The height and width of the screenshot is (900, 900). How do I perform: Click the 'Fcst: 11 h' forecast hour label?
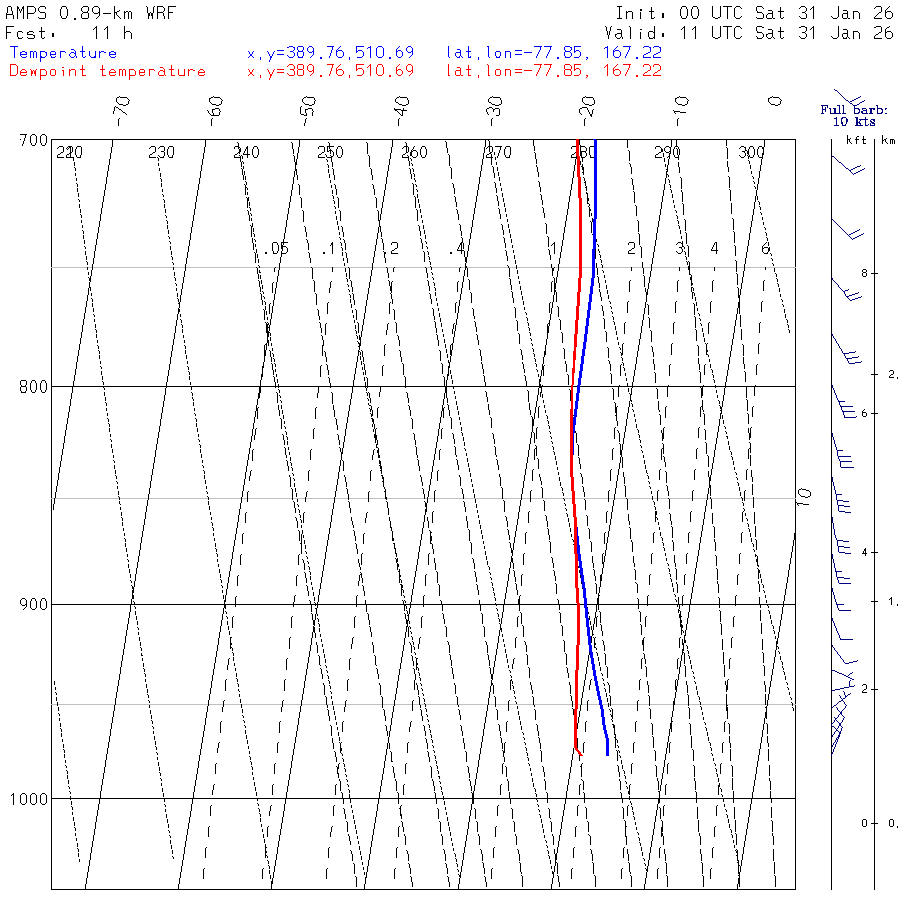click(x=69, y=33)
